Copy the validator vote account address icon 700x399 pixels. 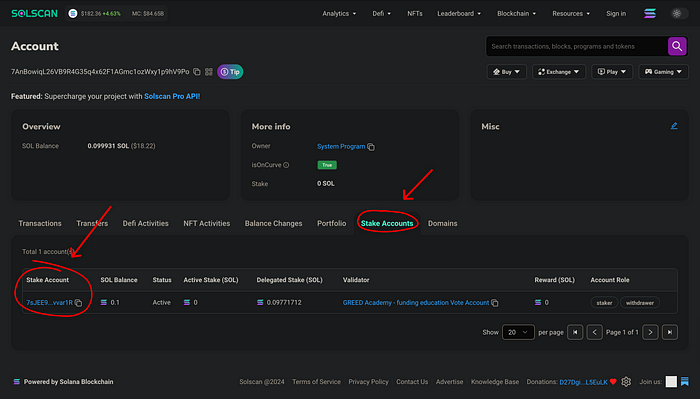coord(495,303)
